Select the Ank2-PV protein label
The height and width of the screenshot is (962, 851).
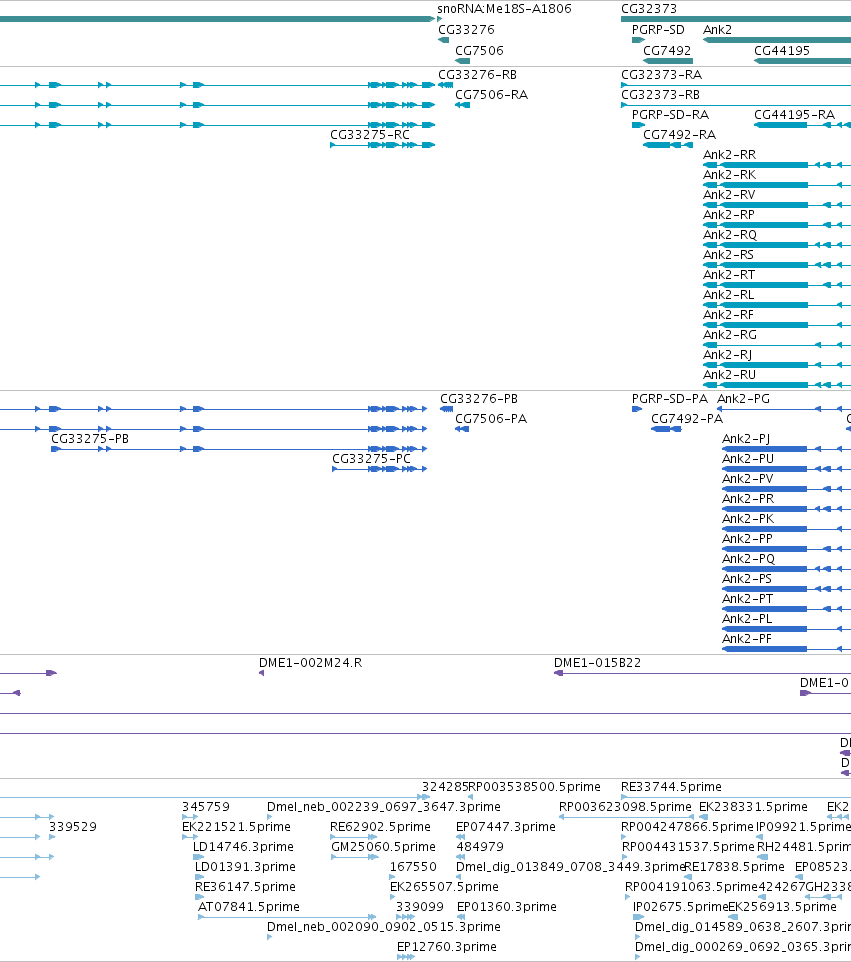(748, 479)
